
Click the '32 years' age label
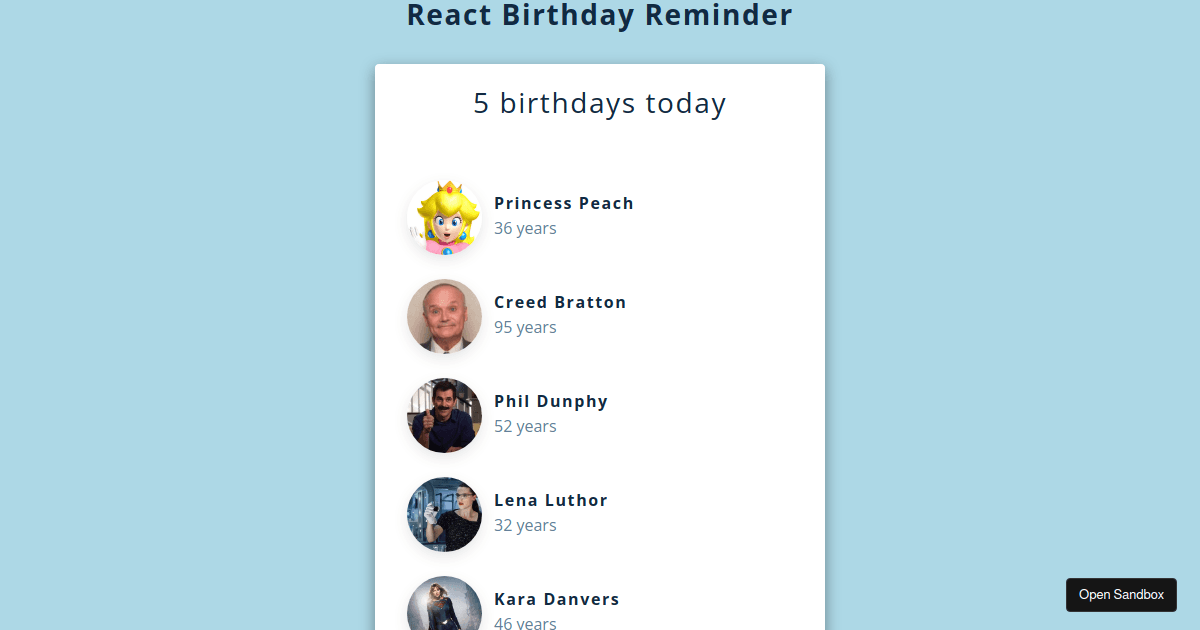(525, 525)
